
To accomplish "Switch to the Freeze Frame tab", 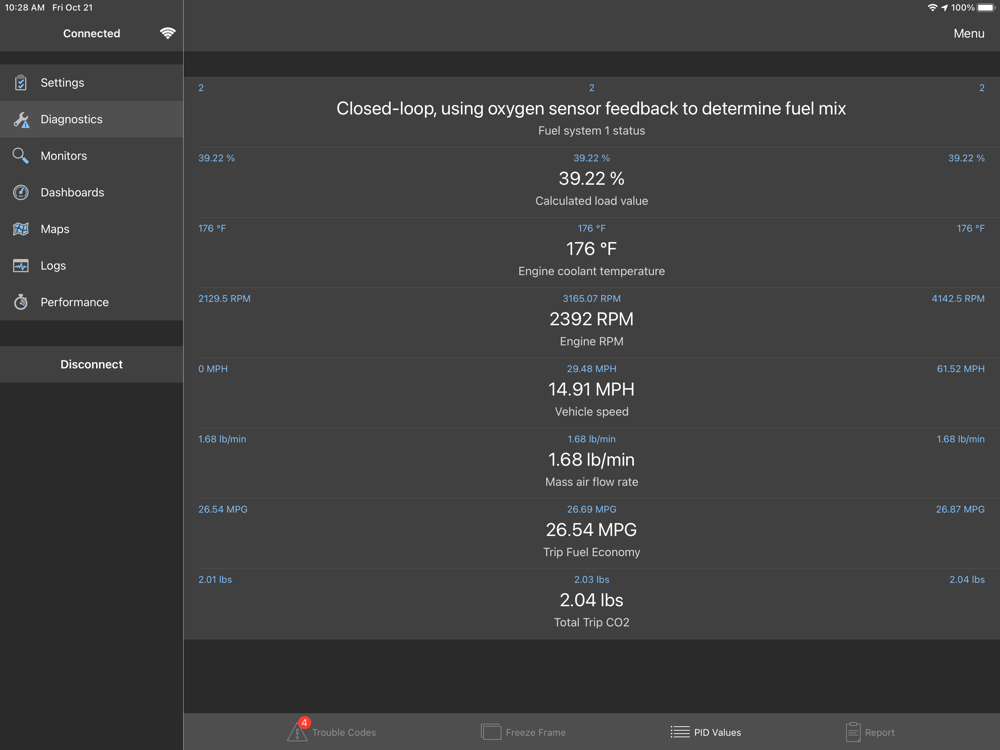I will (x=523, y=732).
